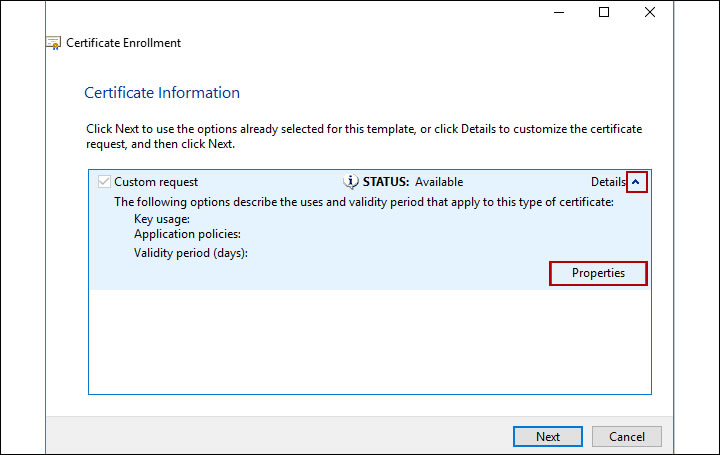Cancel the certificate enrollment
This screenshot has width=720, height=455.
click(626, 436)
